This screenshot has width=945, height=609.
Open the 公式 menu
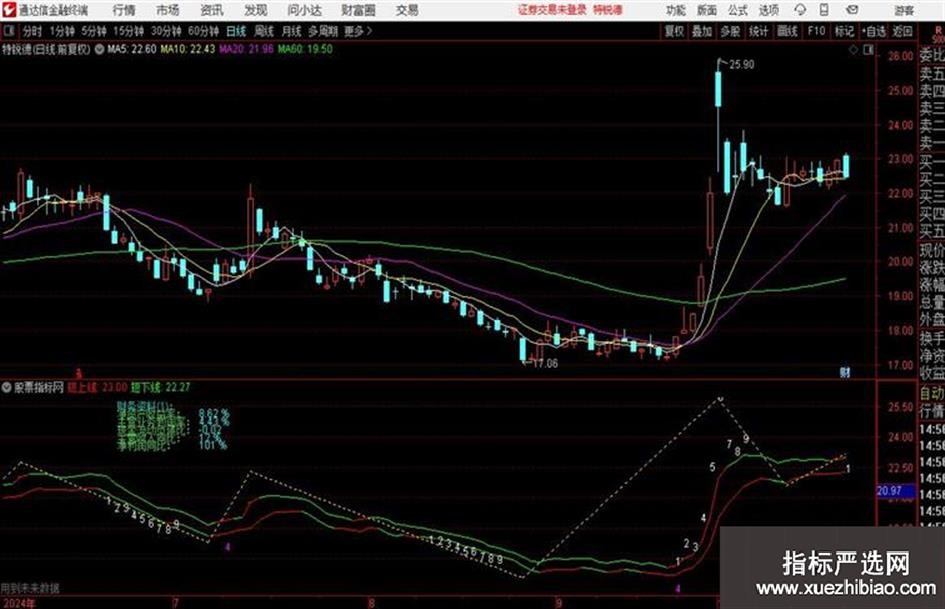tap(738, 10)
